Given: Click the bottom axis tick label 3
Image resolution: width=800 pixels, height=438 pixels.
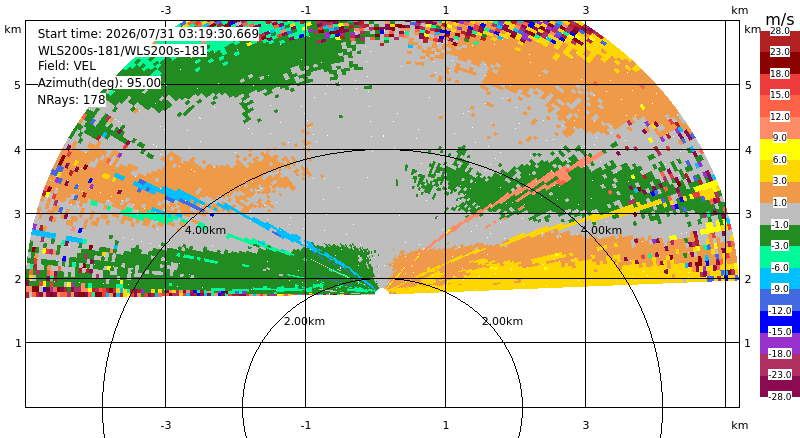Looking at the screenshot, I should (x=586, y=425).
